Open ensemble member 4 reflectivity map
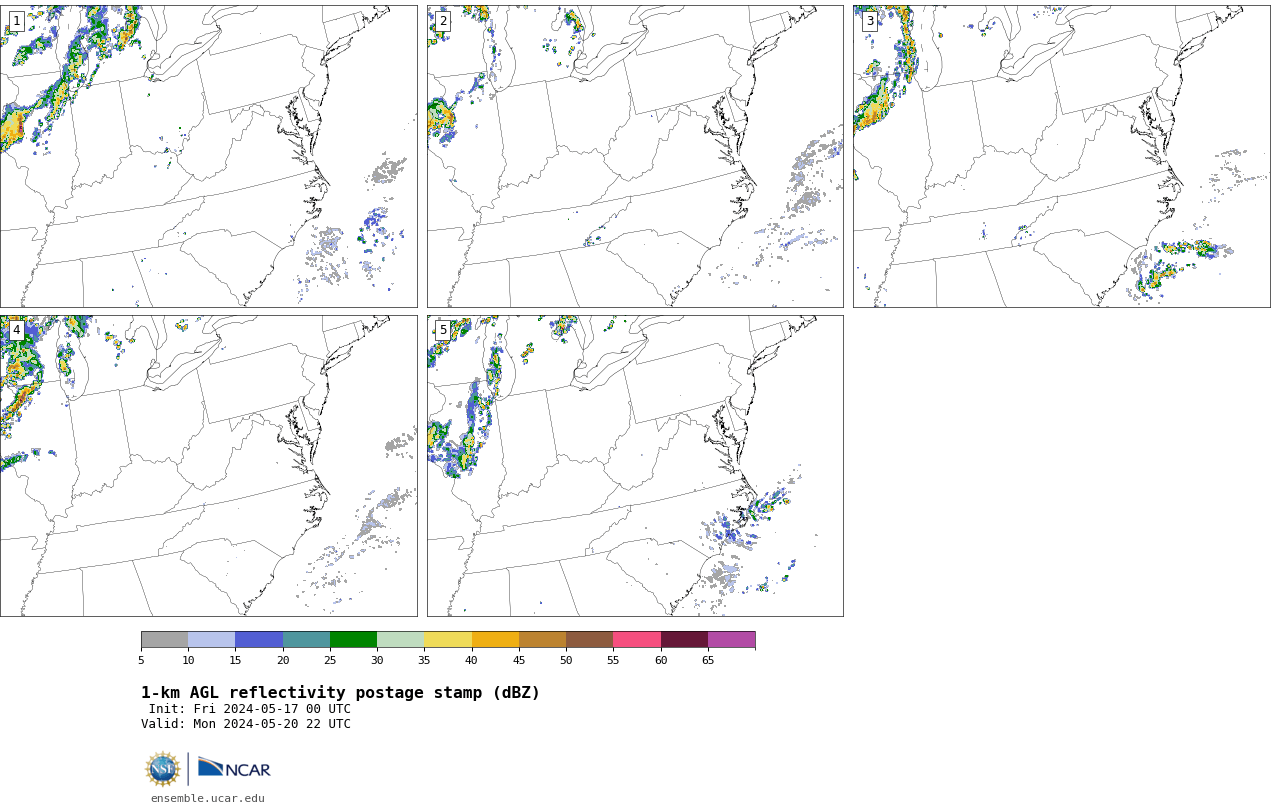The image size is (1280, 809). [x=208, y=466]
